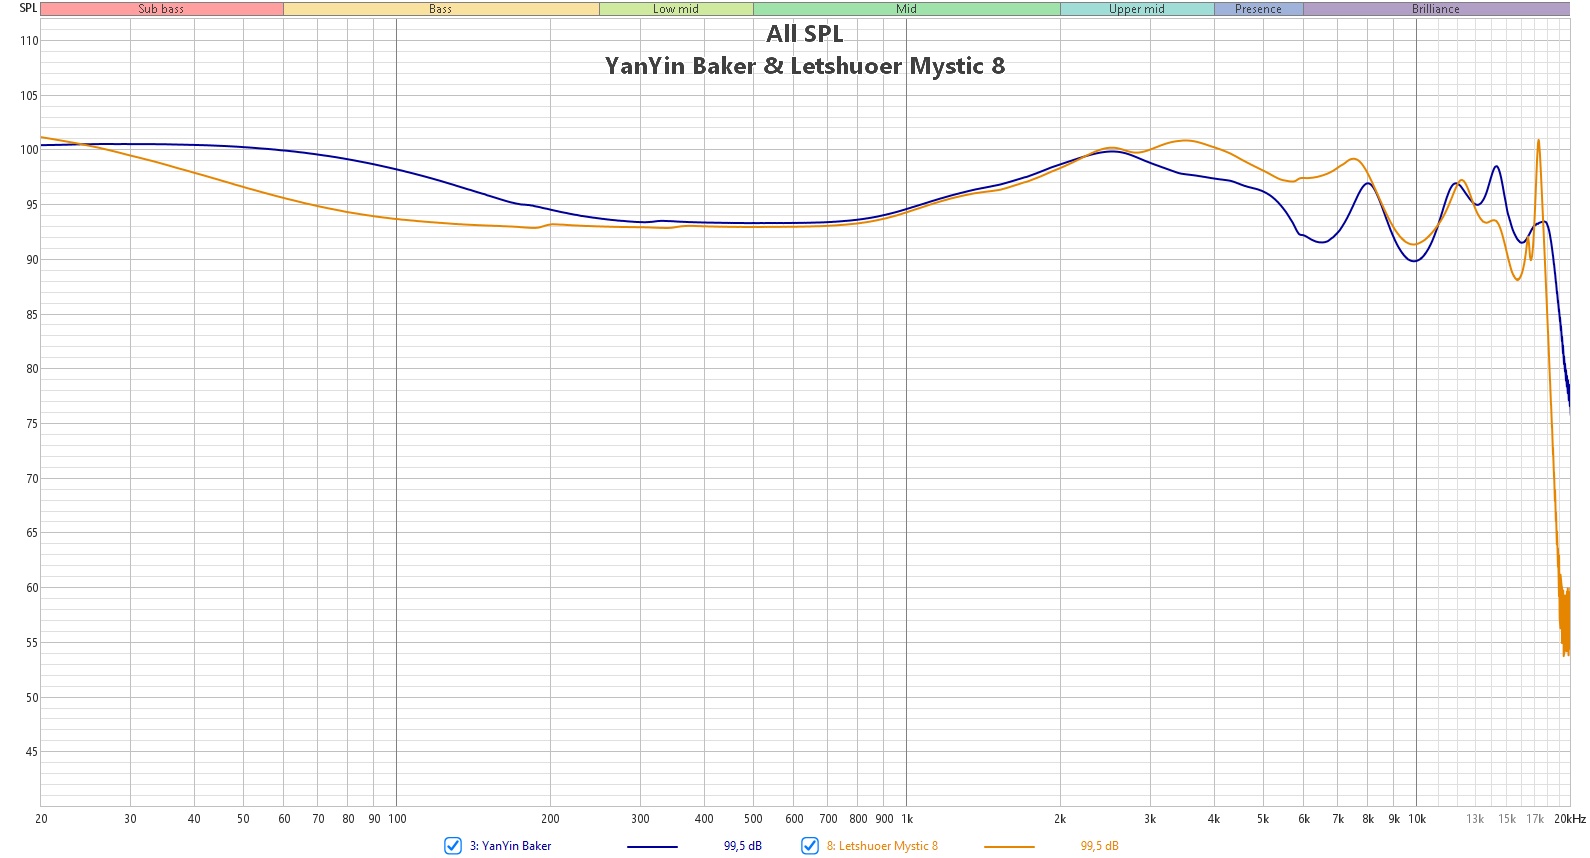Viewport: 1590px width, 858px height.
Task: Click the 200 Hz frequency axis label
Action: pyautogui.click(x=550, y=819)
